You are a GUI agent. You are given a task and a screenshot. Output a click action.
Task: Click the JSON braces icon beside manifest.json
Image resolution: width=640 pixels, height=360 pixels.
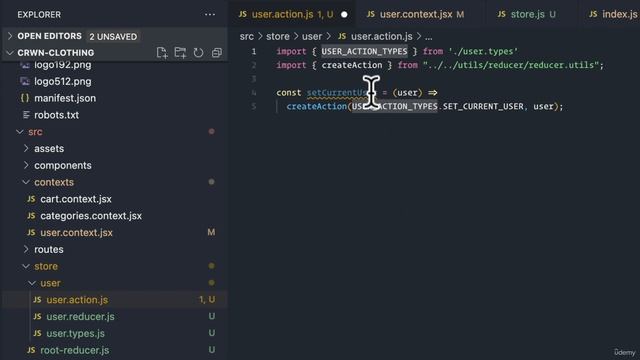pyautogui.click(x=25, y=98)
